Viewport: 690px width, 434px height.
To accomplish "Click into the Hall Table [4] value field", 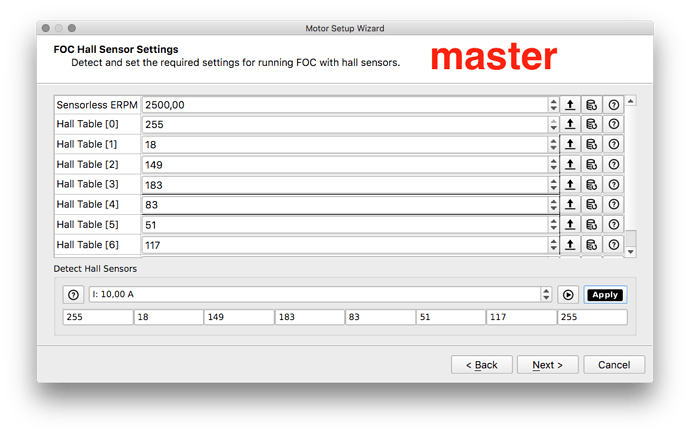I will point(345,205).
